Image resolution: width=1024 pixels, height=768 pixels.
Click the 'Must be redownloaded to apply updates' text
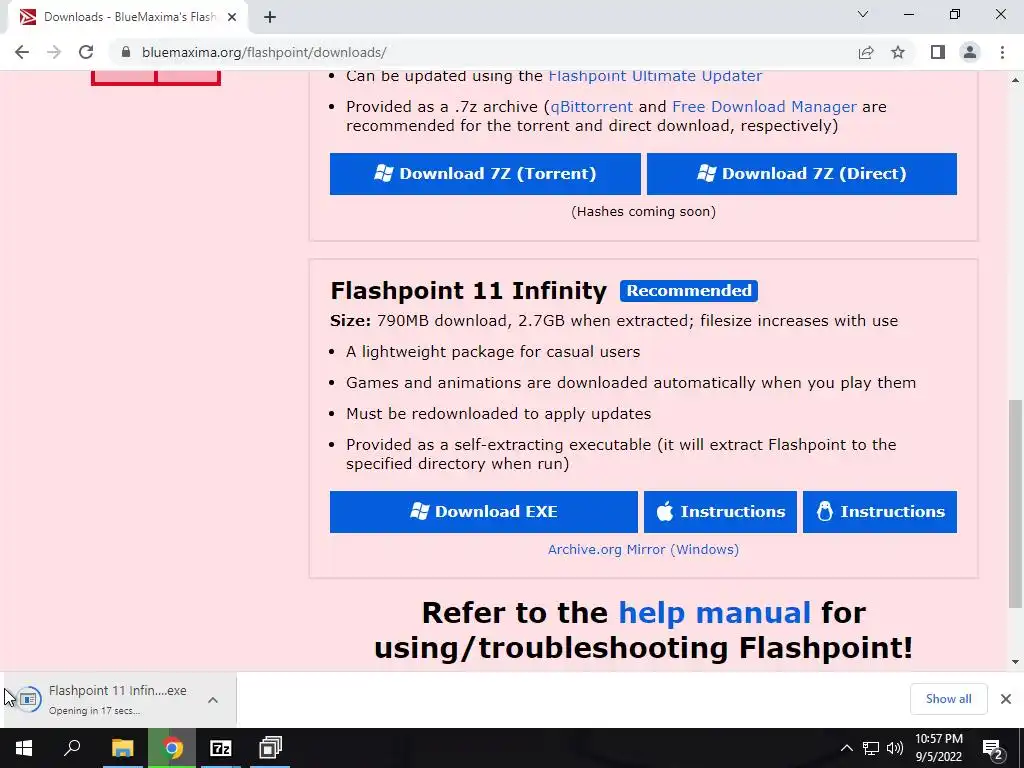(498, 414)
